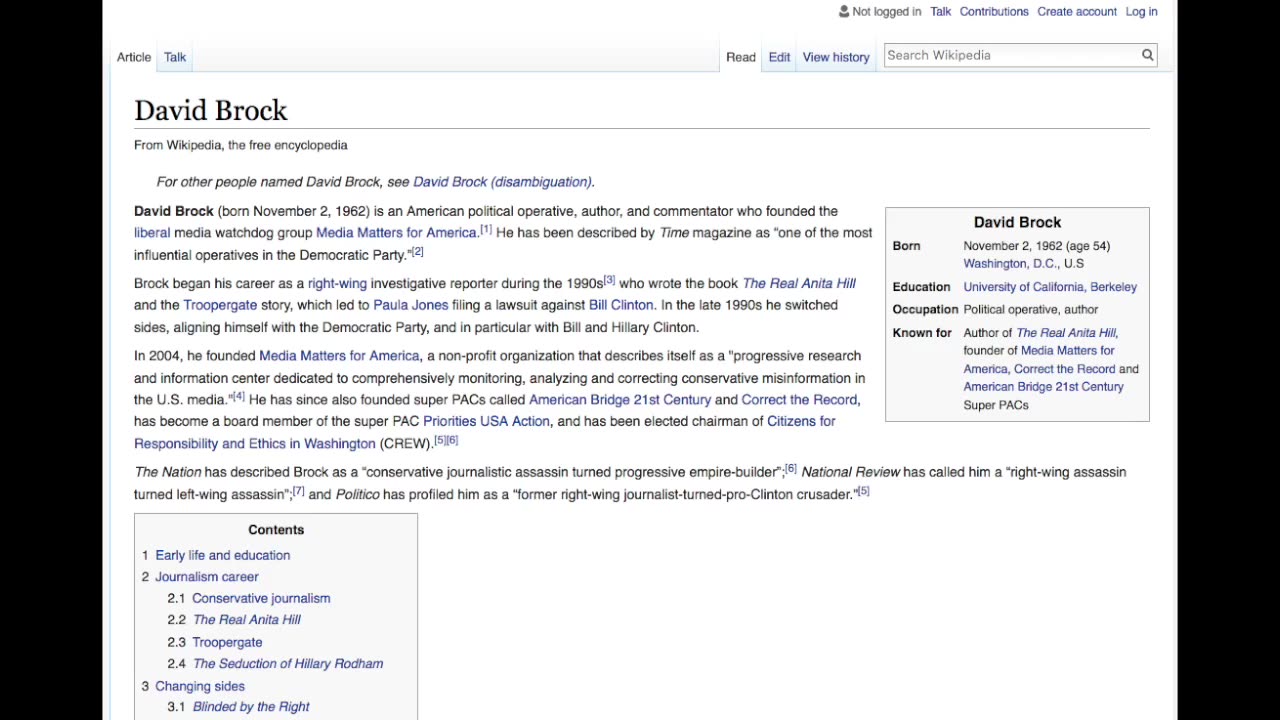Click the not-logged-in user icon
This screenshot has height=720, width=1280.
pos(843,11)
